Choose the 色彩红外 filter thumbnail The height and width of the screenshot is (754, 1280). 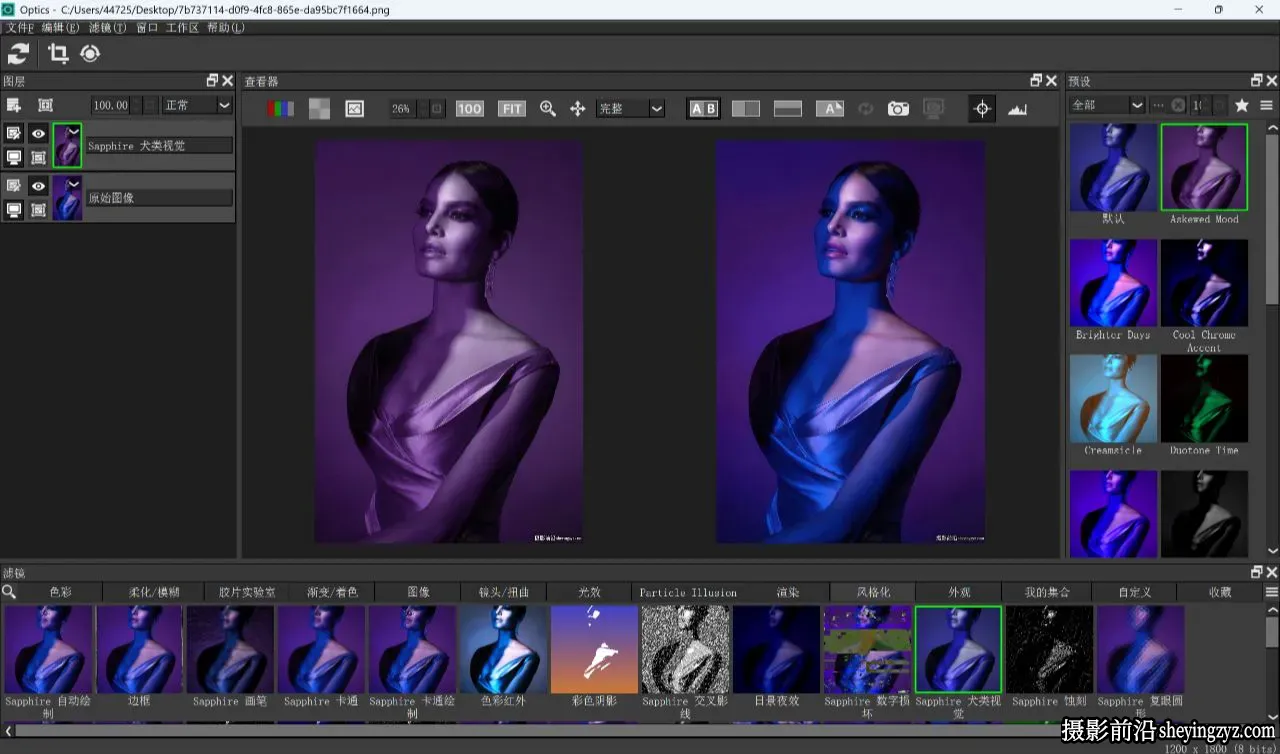click(x=503, y=649)
